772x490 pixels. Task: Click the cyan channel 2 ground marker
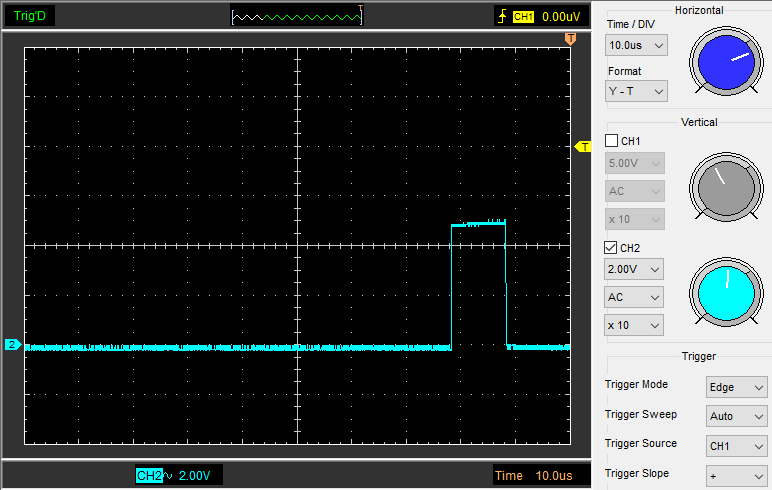(12, 345)
